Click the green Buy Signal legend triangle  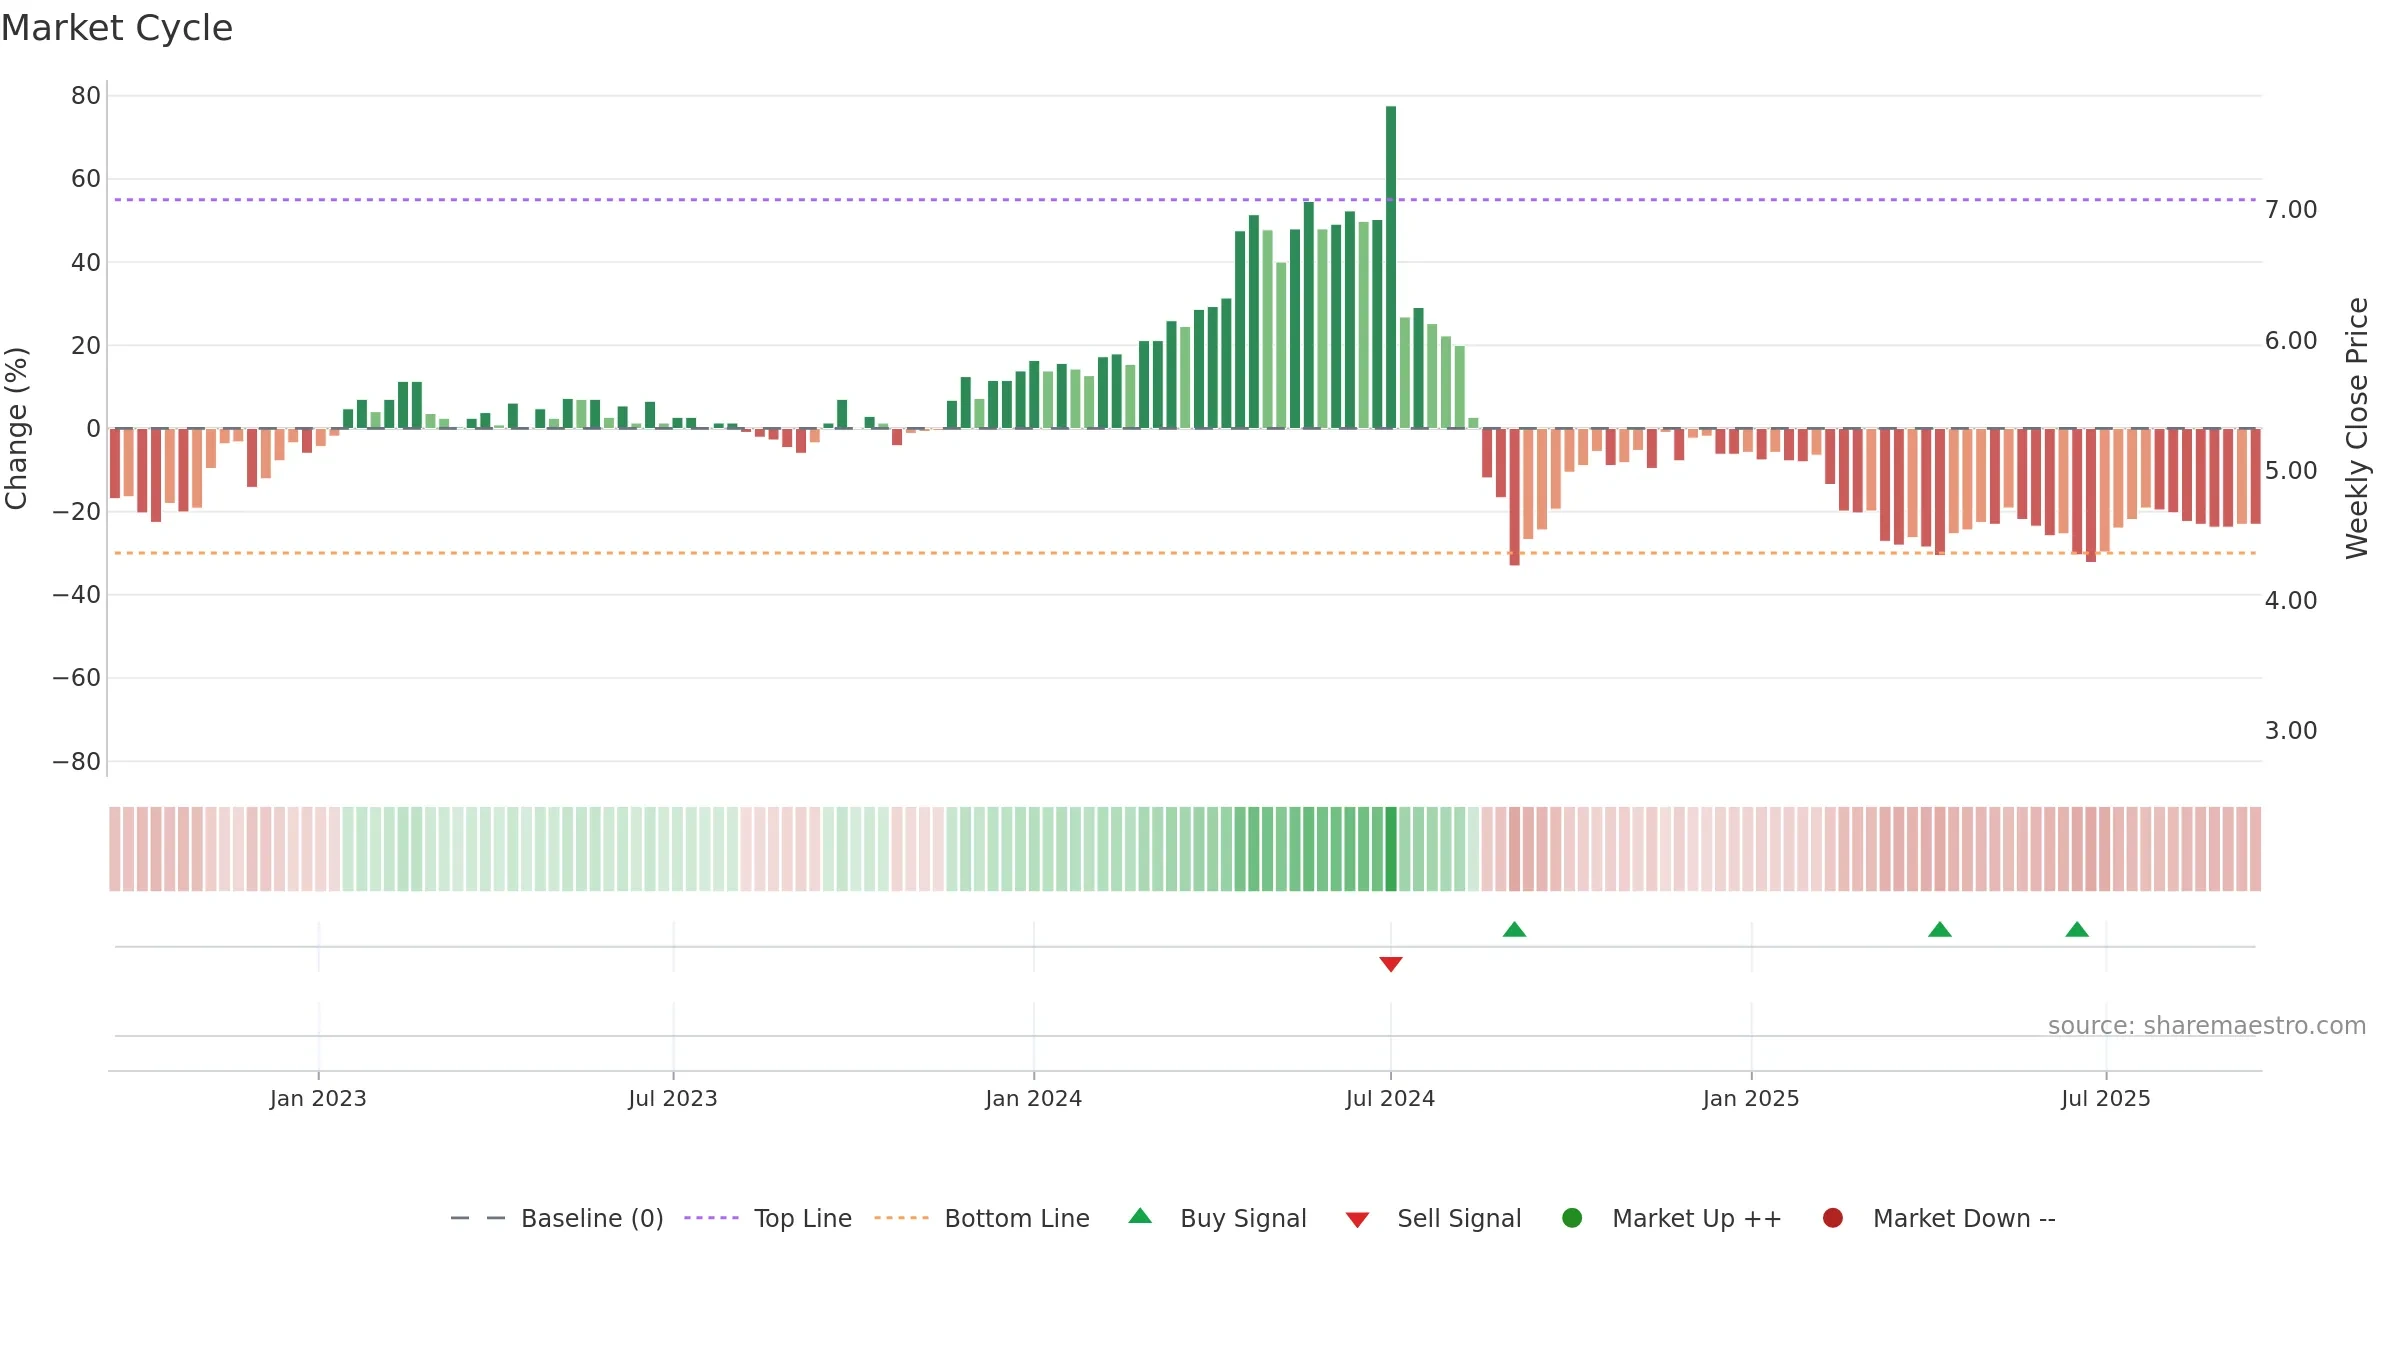click(x=1140, y=1216)
